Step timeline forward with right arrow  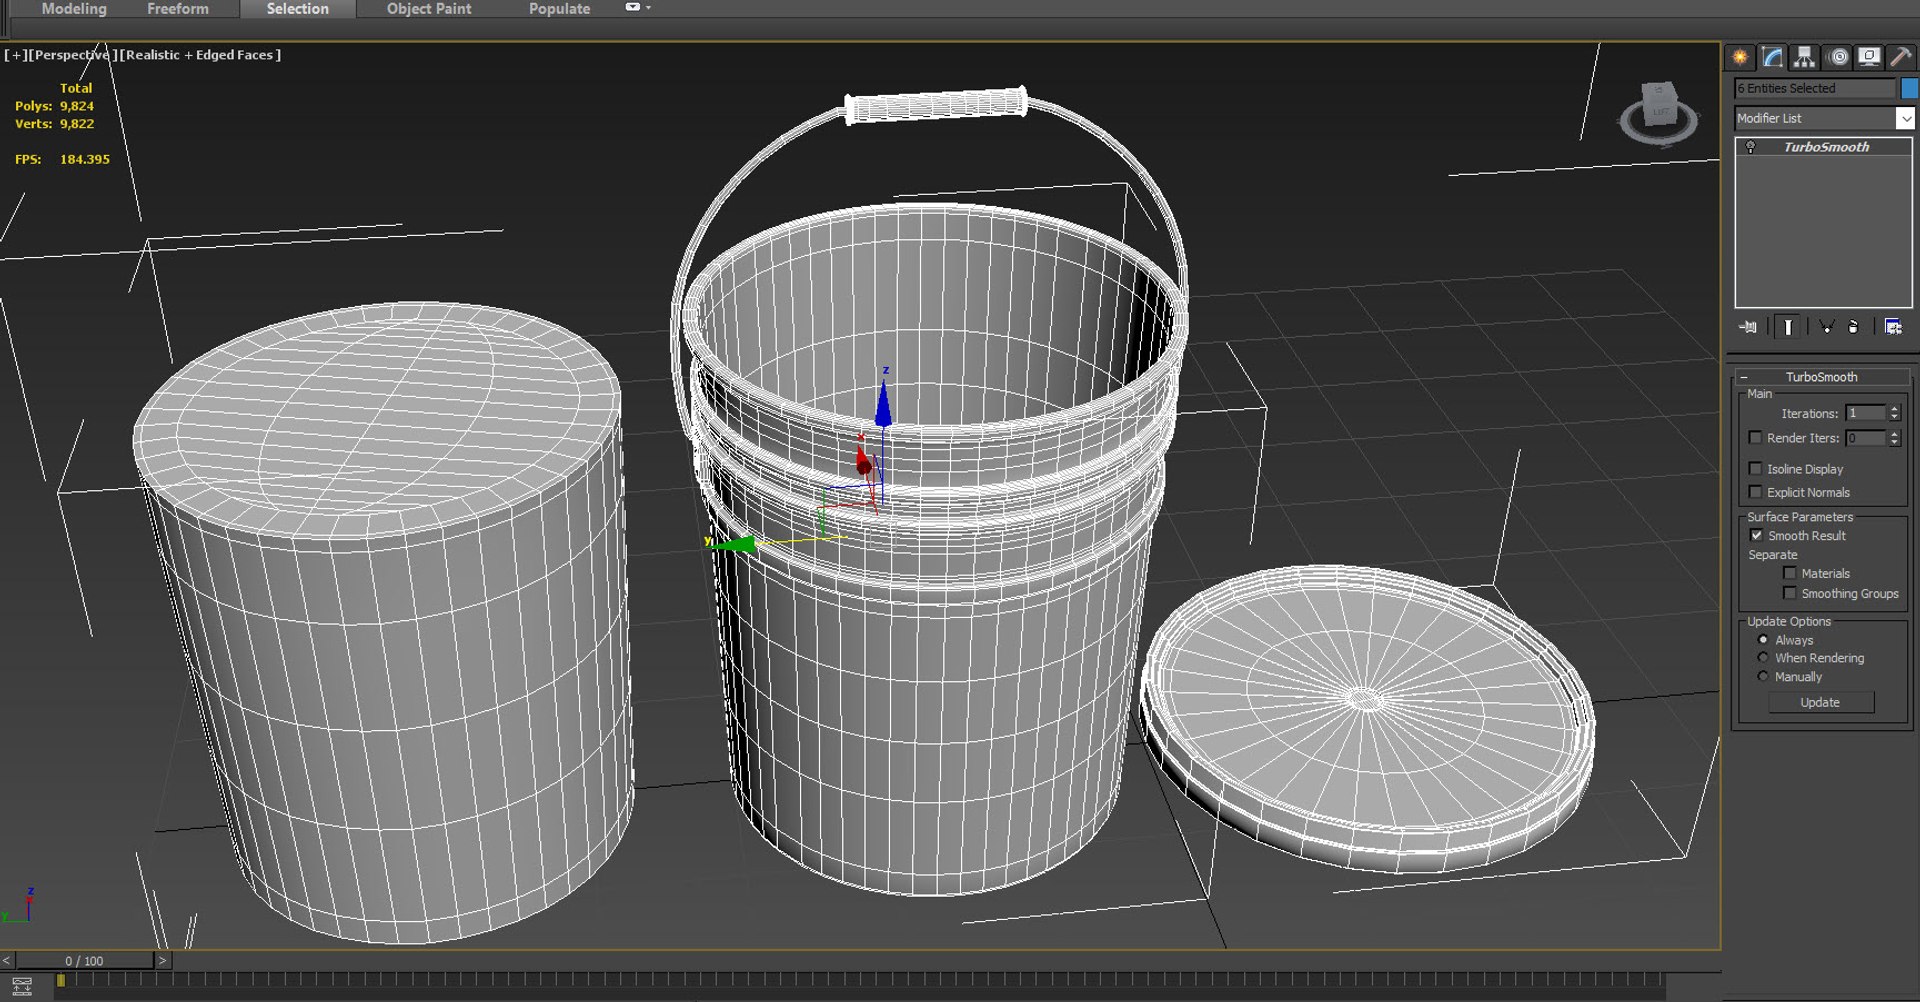(x=163, y=960)
